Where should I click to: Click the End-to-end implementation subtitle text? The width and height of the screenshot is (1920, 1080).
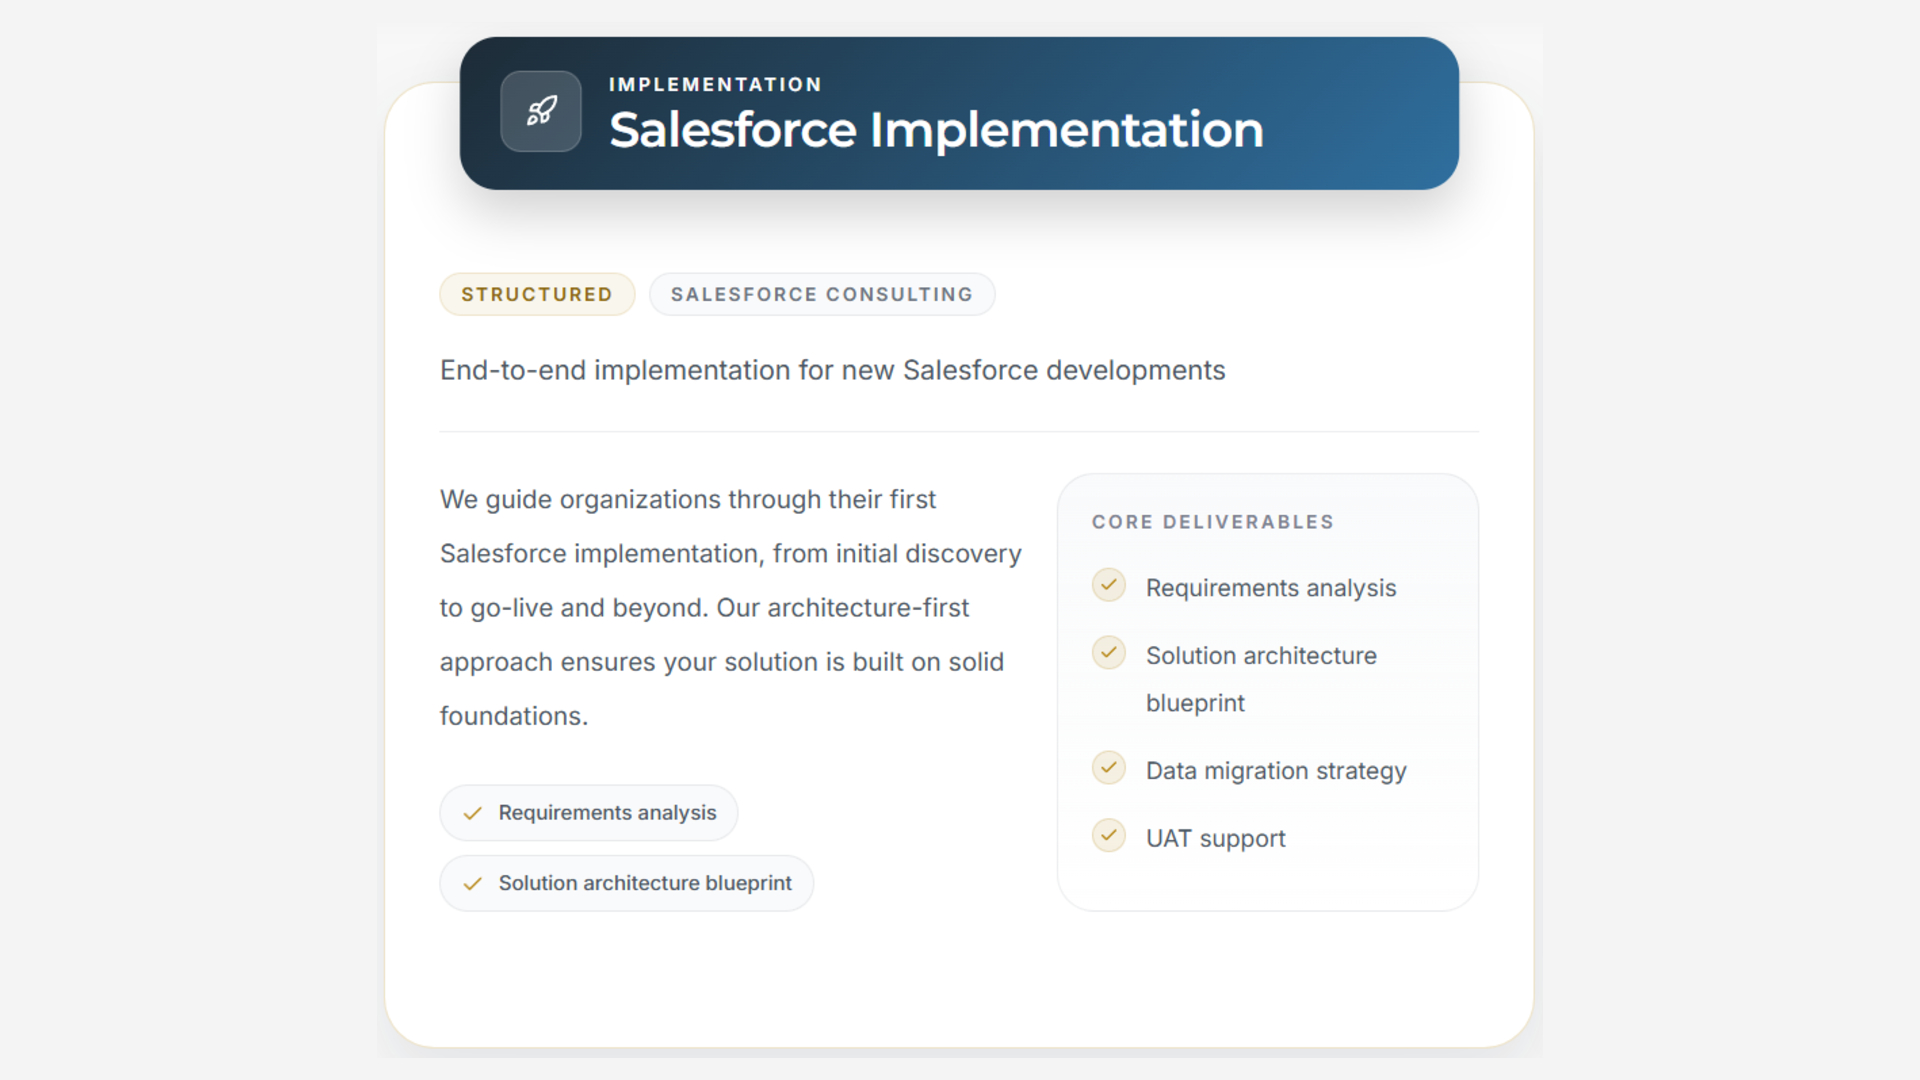pos(832,370)
